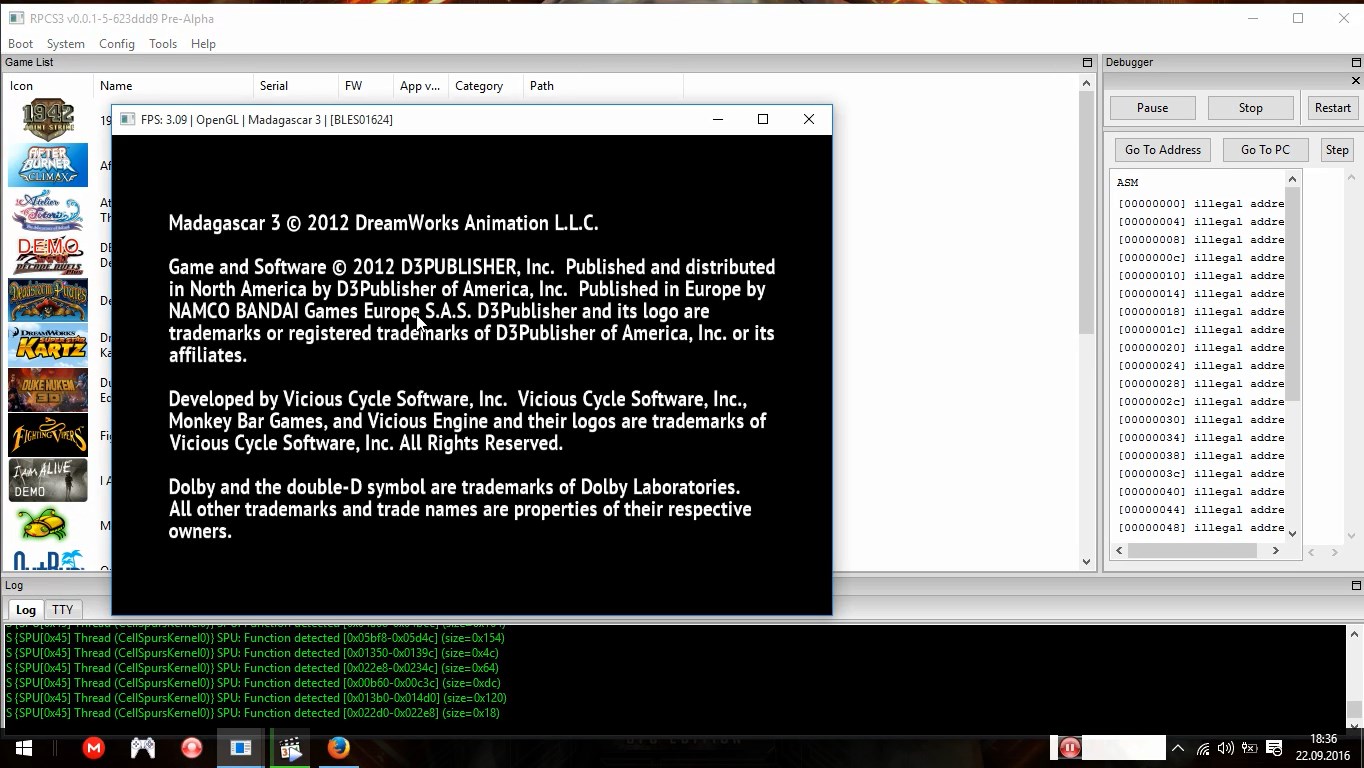
Task: Toggle the Debugger panel float button
Action: (1356, 62)
